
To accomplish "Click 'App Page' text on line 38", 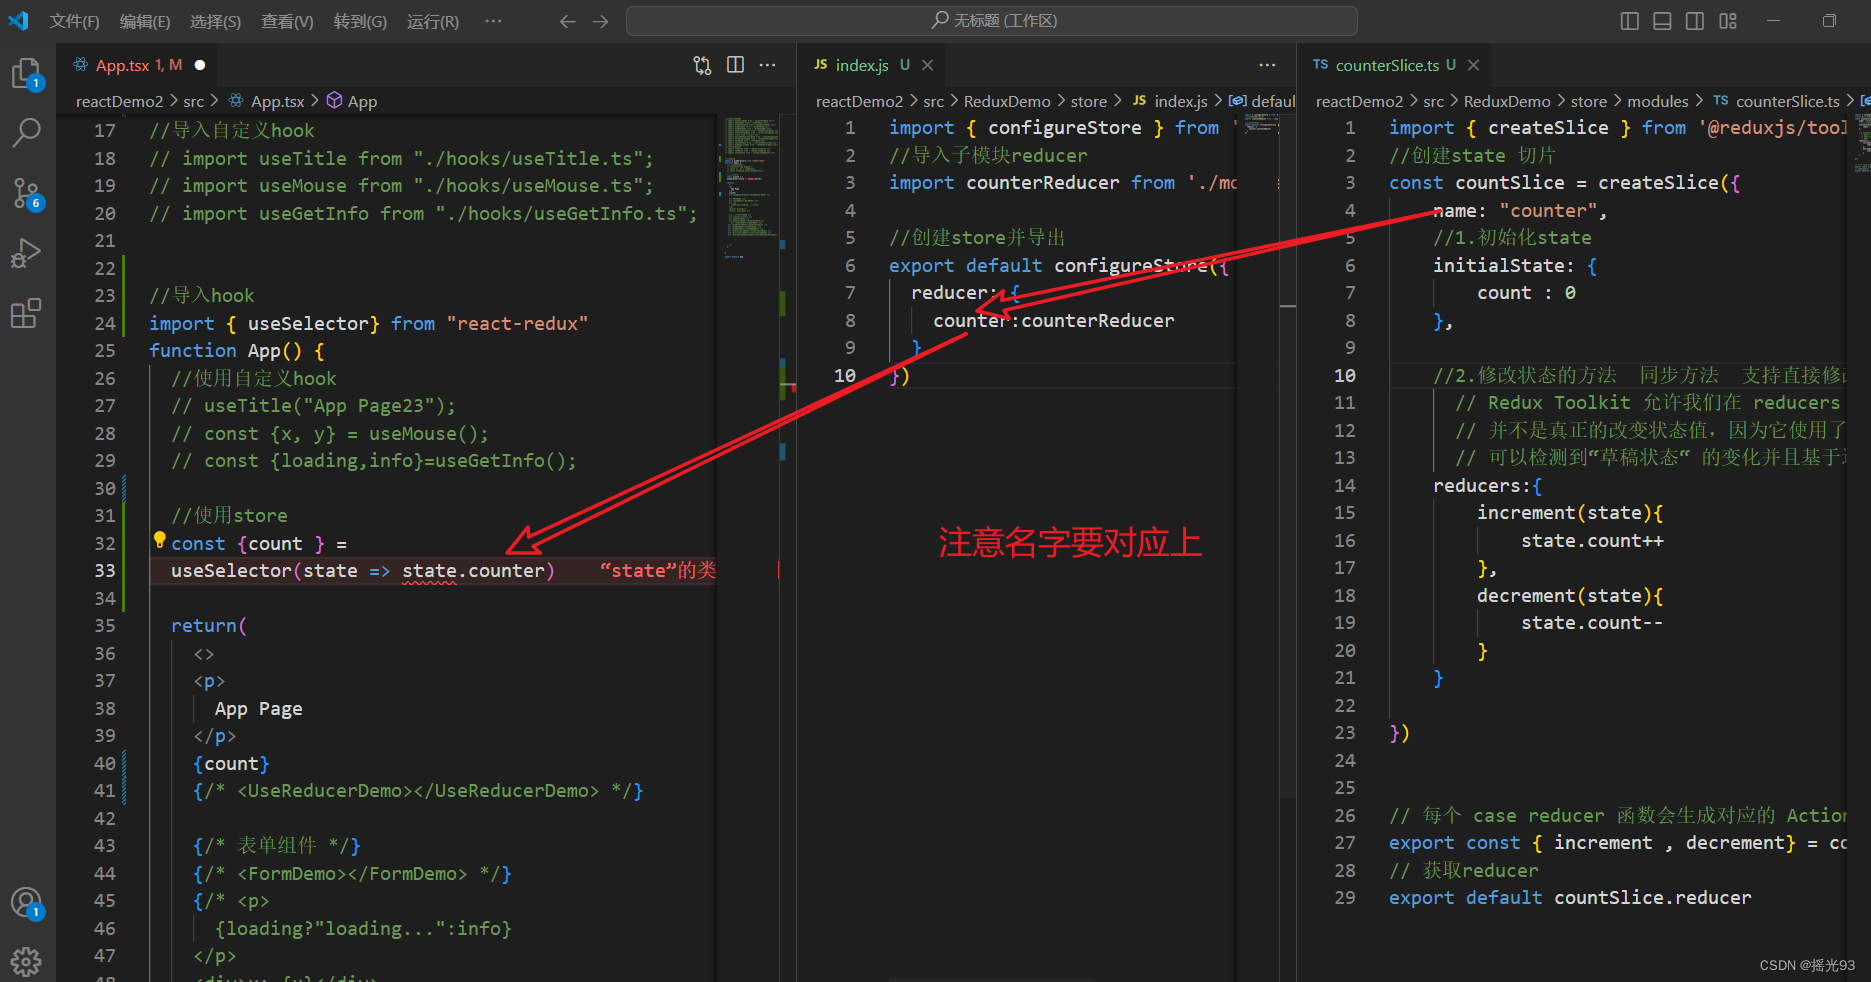I will coord(258,709).
